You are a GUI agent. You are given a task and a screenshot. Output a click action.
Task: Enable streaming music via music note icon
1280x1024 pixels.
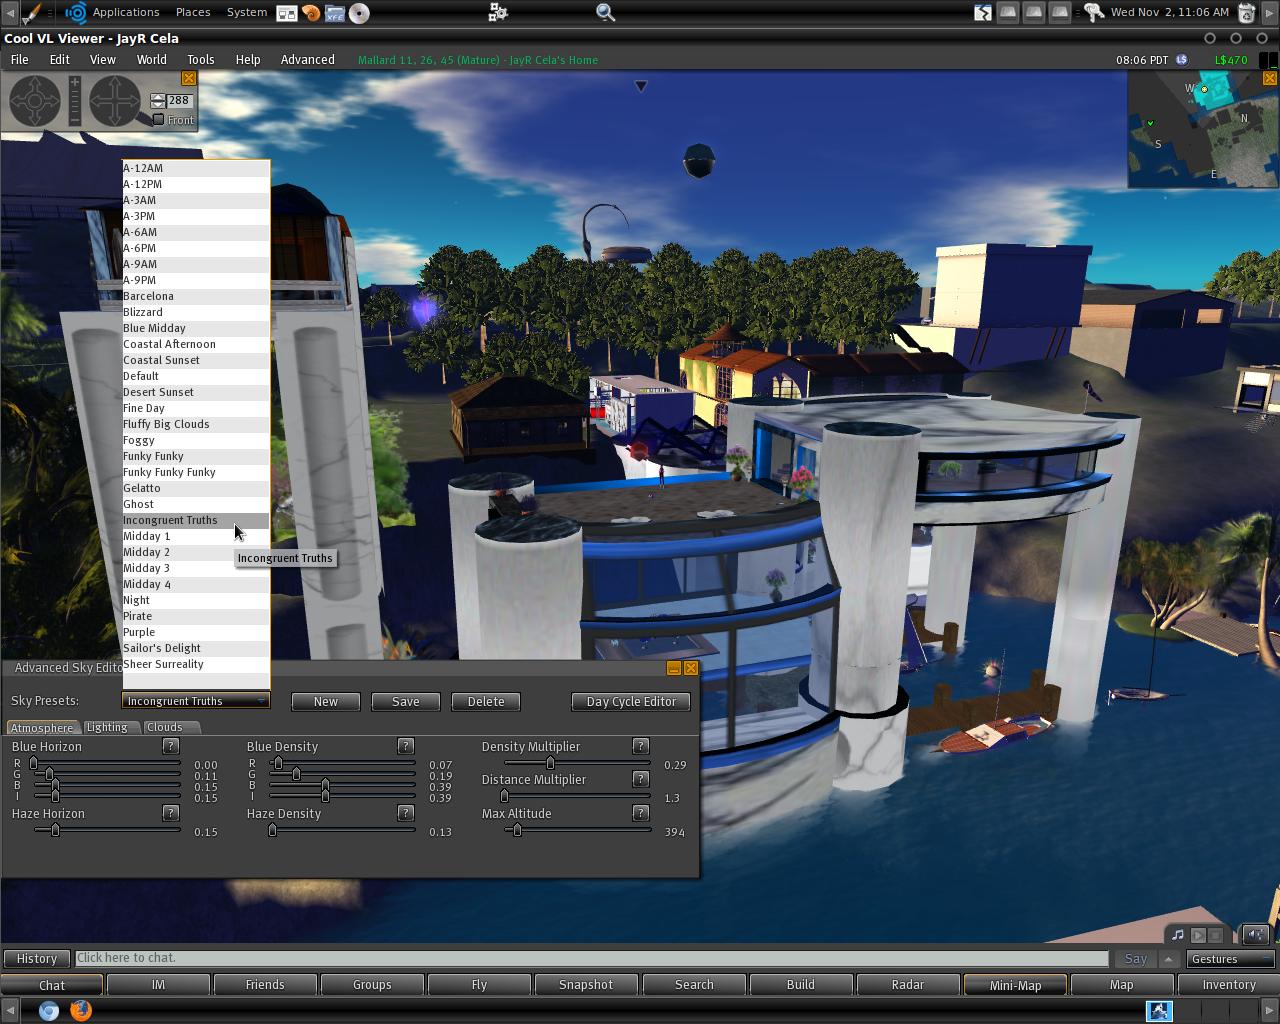(x=1177, y=936)
